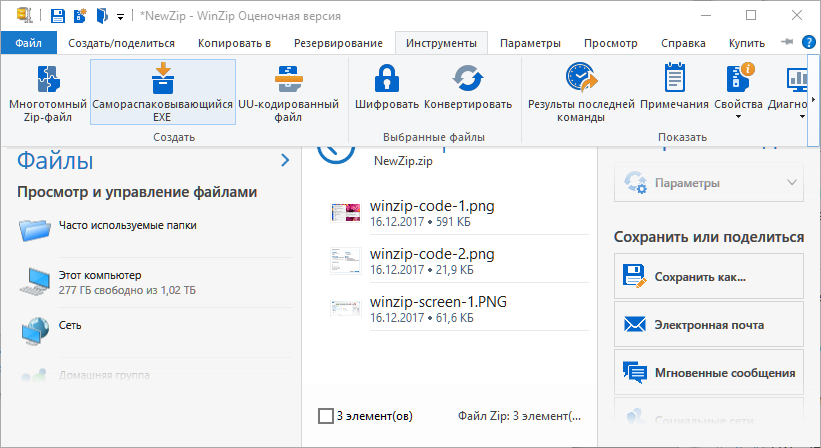Click the Convert icon (Конвертировать)

click(x=468, y=79)
